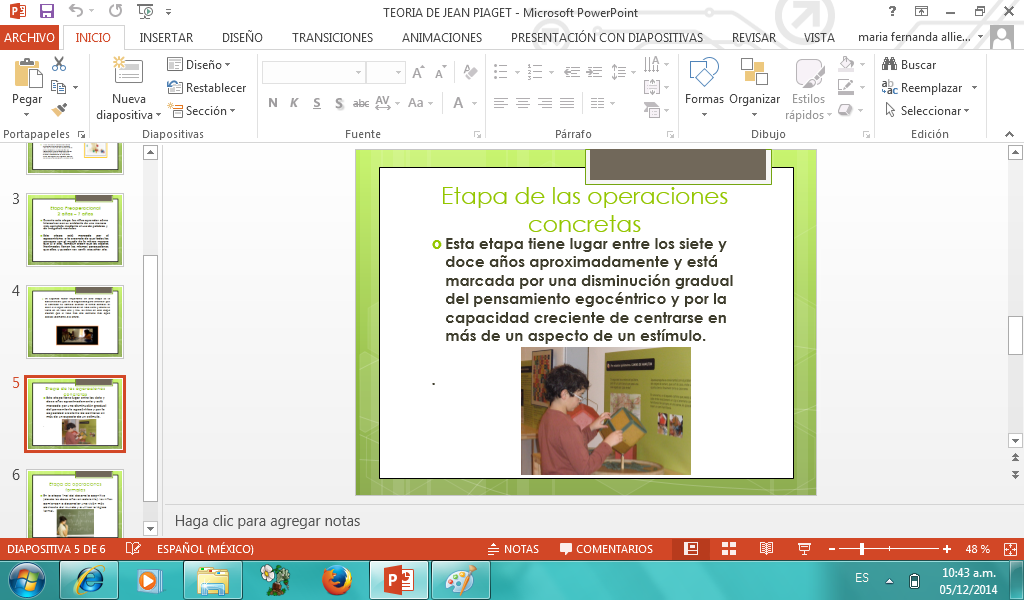Switch to the TRANSICIONES tab
The height and width of the screenshot is (600, 1024).
tap(332, 38)
